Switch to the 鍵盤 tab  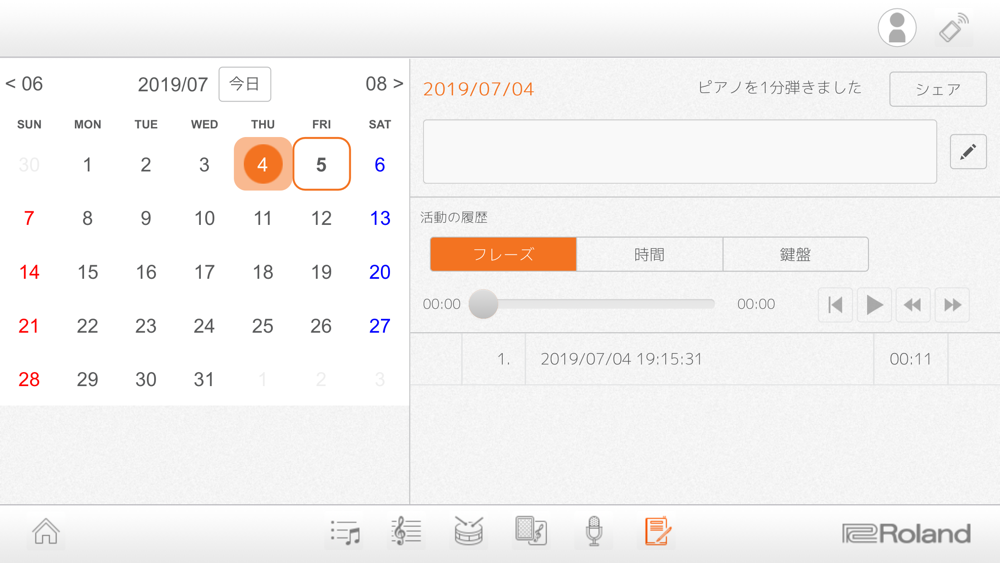[795, 254]
